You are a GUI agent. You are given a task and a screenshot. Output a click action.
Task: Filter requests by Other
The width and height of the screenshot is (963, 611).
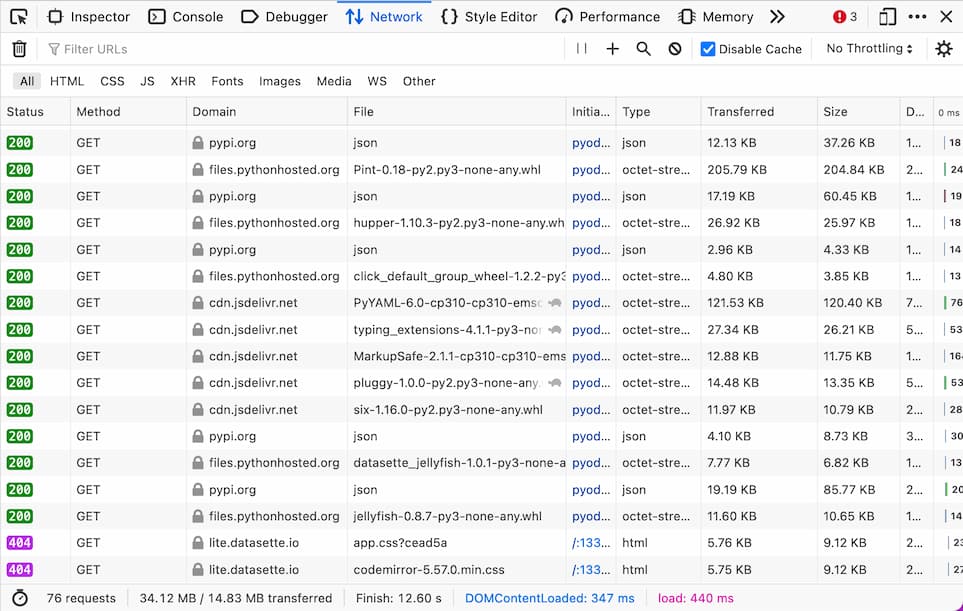[419, 81]
